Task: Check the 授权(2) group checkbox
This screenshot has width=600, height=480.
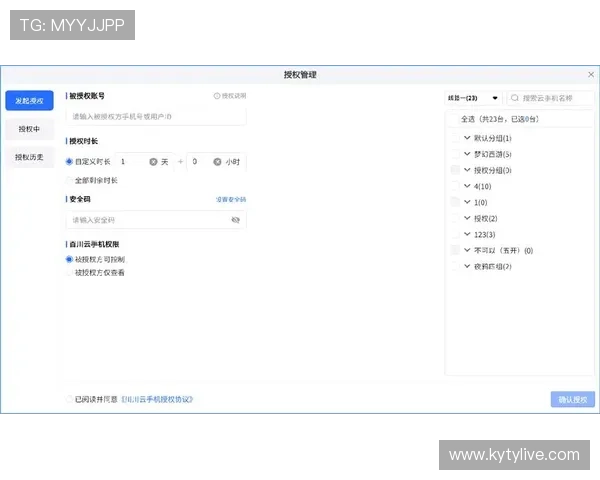Action: (x=455, y=218)
